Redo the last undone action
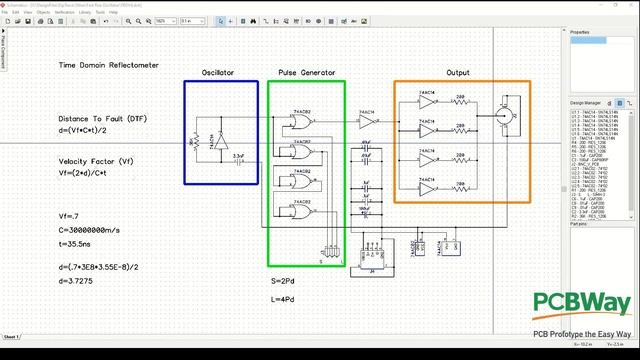Image resolution: width=640 pixels, height=360 pixels. 116,21
